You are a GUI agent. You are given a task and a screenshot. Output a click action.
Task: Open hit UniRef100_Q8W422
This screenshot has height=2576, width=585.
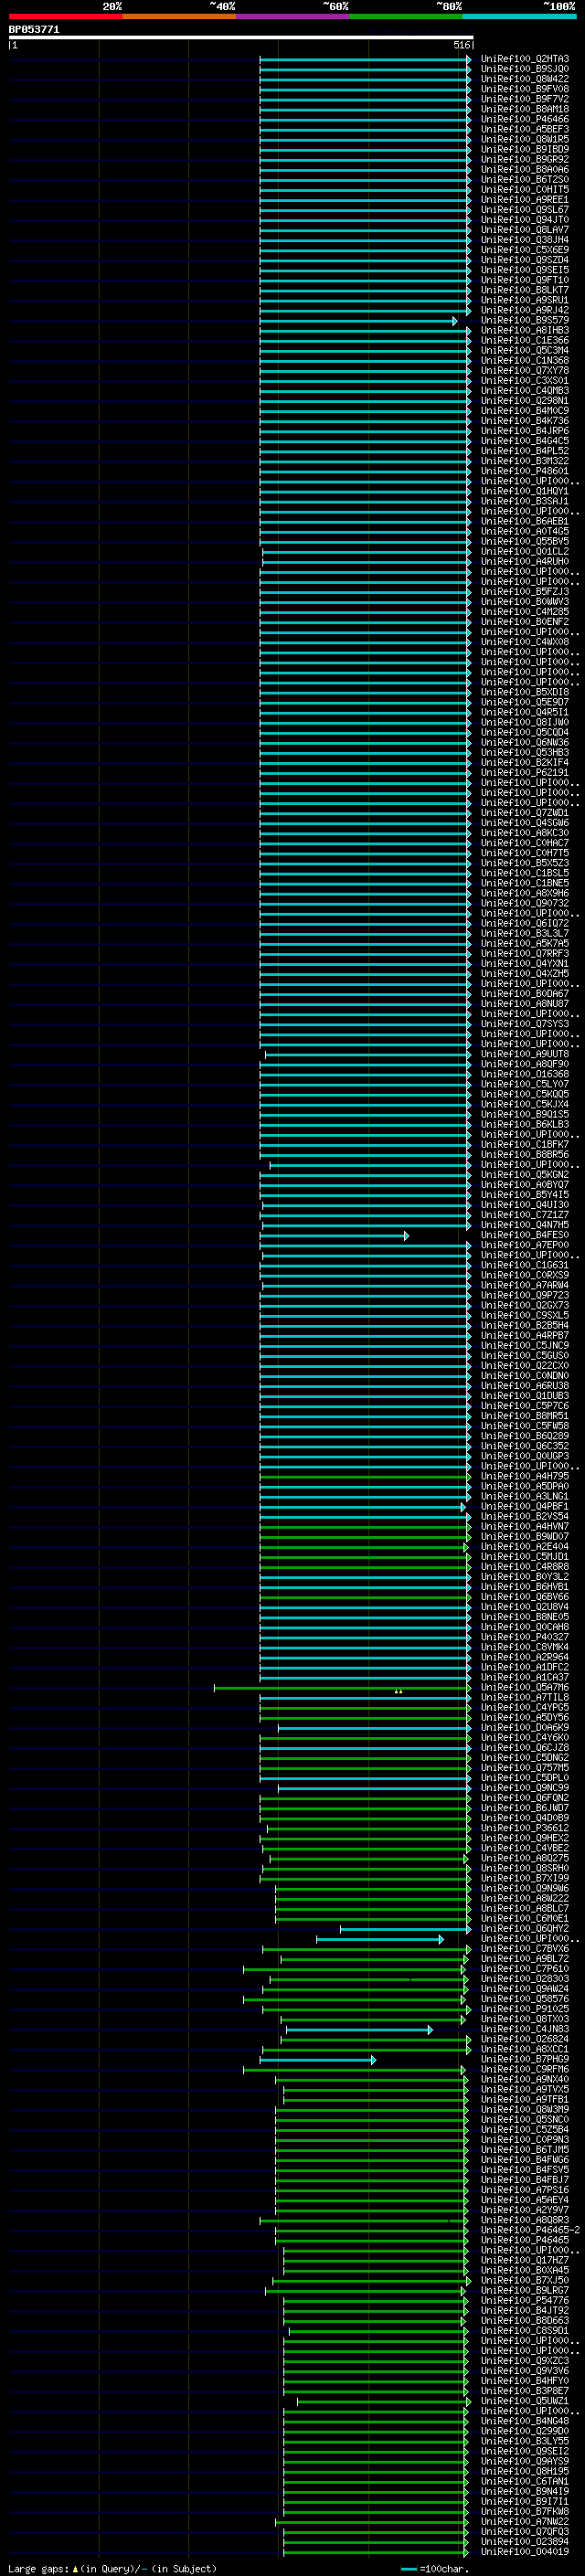click(525, 79)
